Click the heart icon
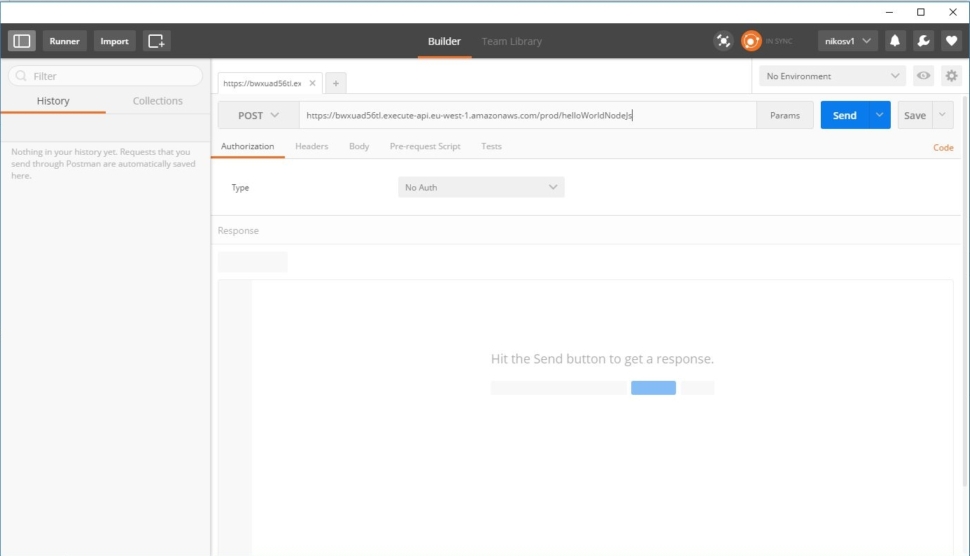The height and width of the screenshot is (556, 970). coord(951,41)
